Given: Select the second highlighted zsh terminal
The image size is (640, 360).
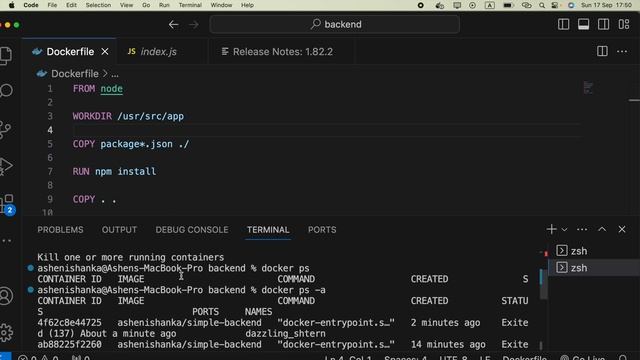Looking at the screenshot, I should 594,268.
